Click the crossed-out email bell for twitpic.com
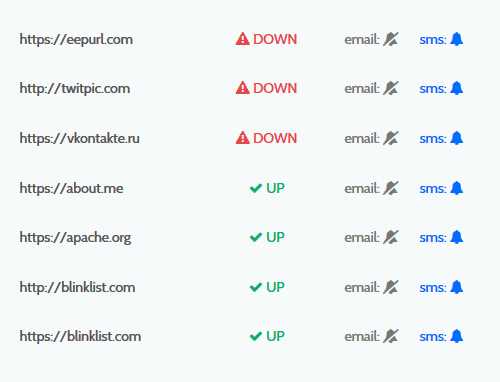500x382 pixels. click(x=390, y=88)
